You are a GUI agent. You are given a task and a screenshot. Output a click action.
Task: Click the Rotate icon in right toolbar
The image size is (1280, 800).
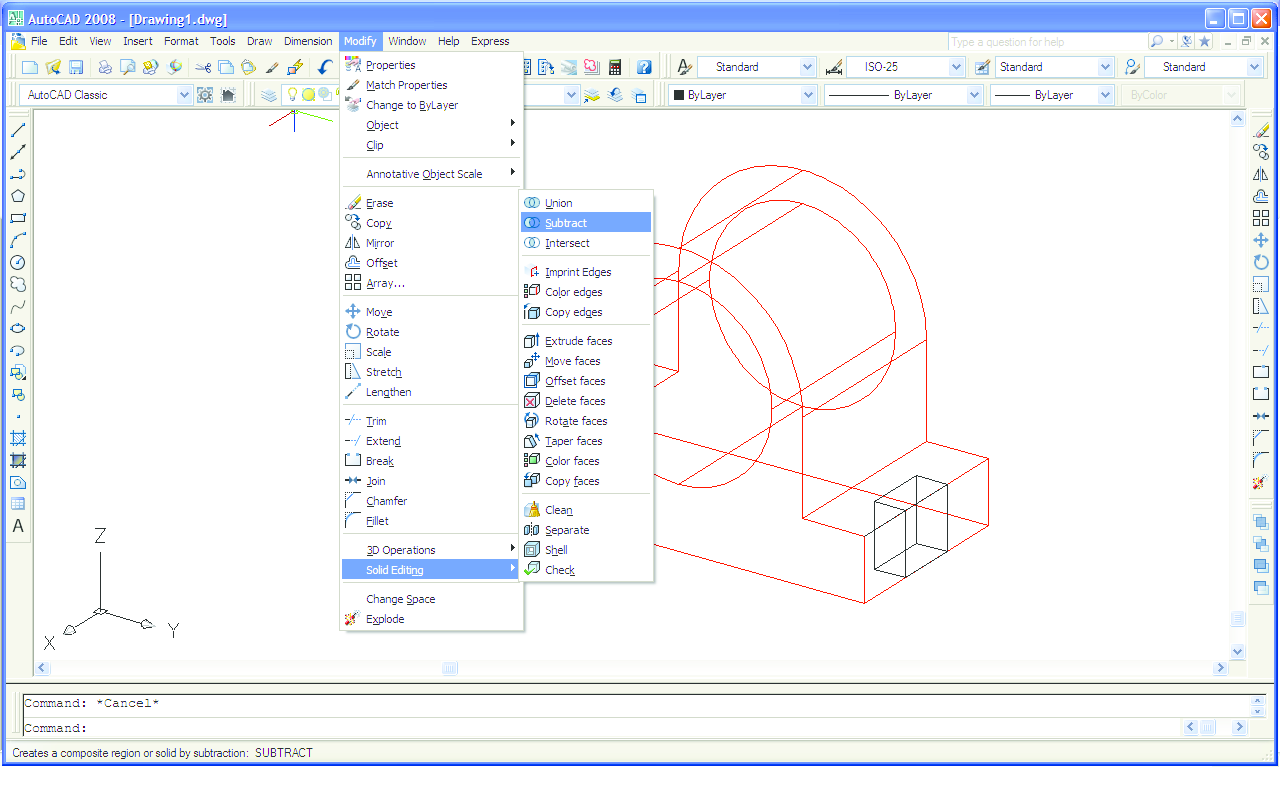(x=1261, y=262)
